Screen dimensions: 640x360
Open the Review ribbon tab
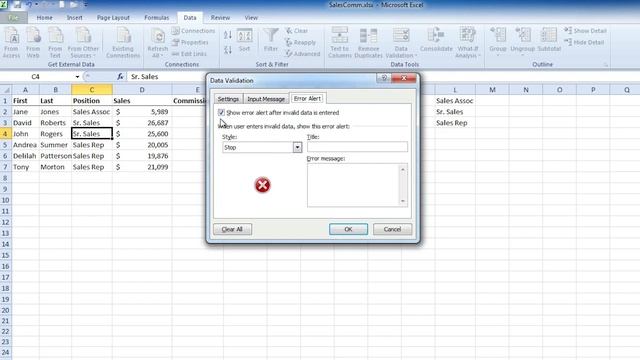[220, 18]
